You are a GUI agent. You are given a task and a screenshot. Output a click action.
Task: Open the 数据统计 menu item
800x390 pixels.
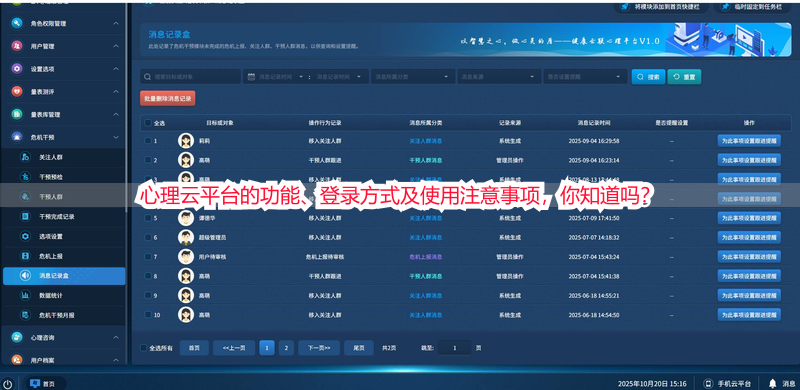pyautogui.click(x=64, y=295)
